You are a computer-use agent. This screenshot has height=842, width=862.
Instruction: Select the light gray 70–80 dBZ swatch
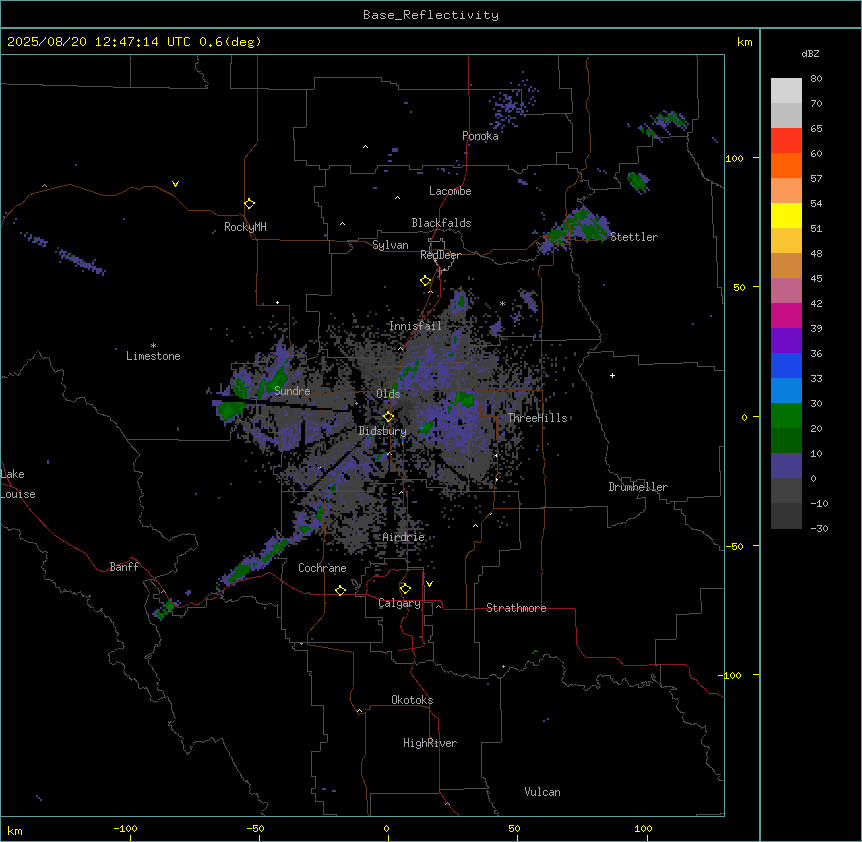point(786,91)
